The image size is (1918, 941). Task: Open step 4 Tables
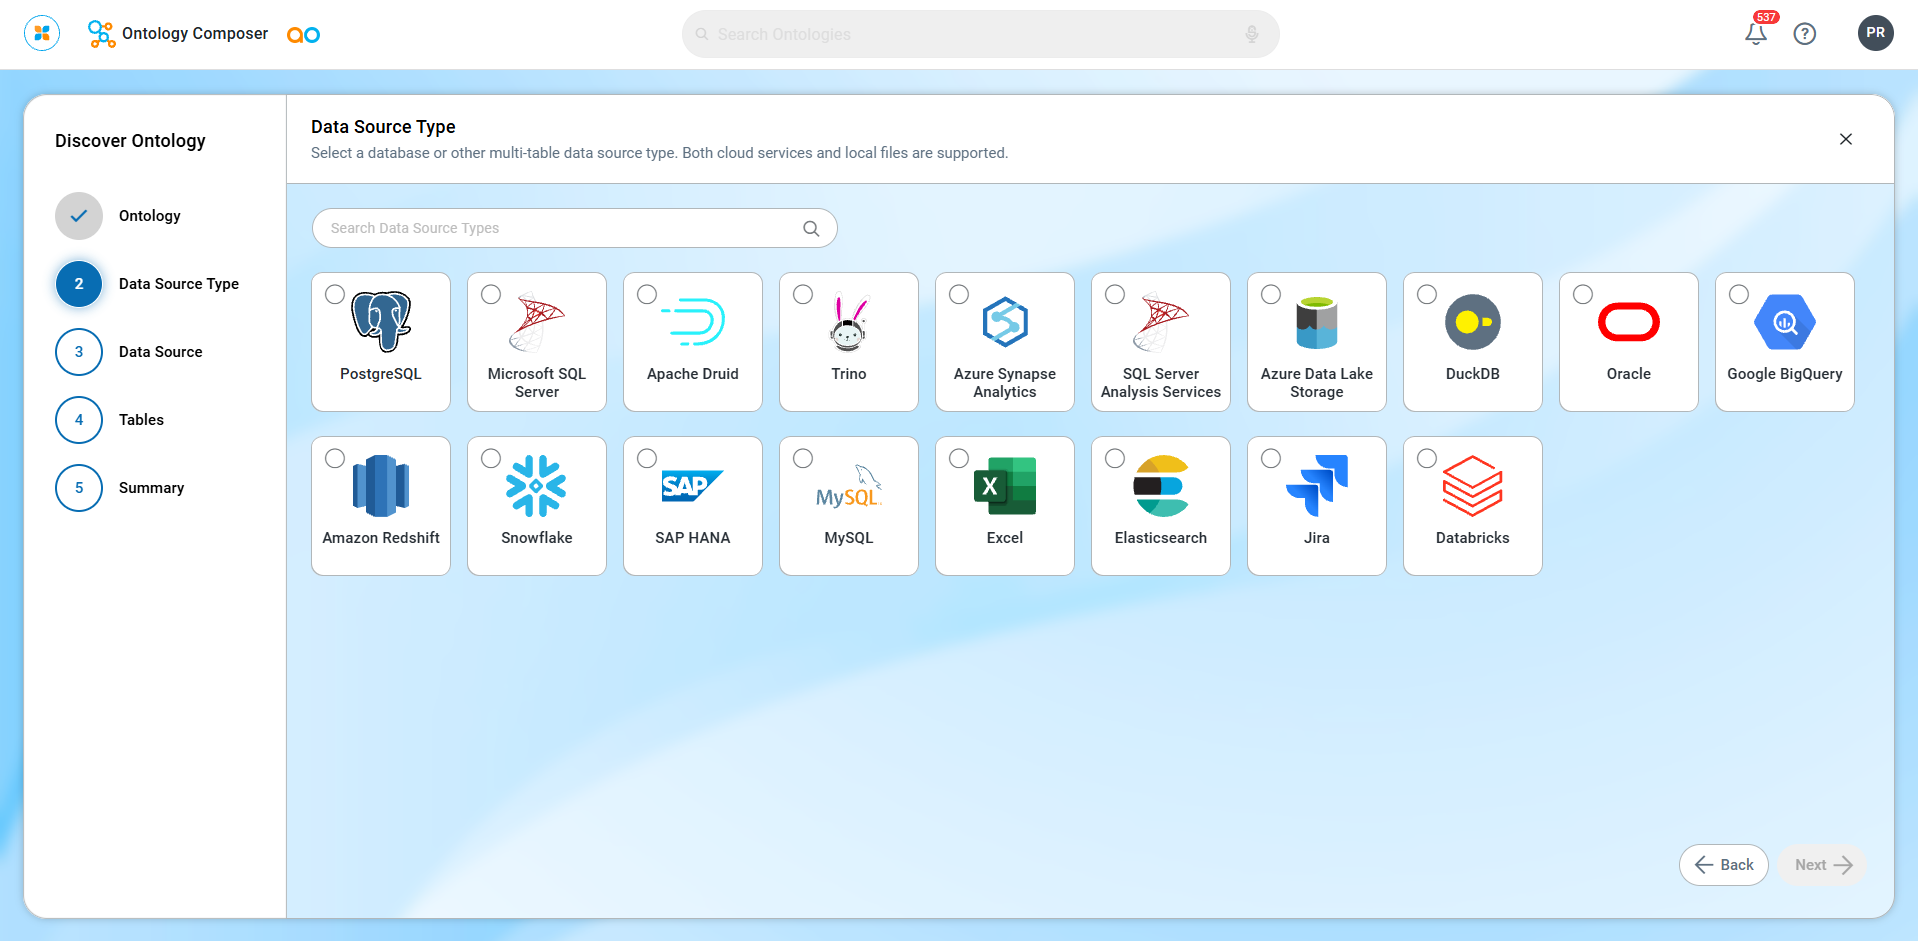click(x=110, y=420)
